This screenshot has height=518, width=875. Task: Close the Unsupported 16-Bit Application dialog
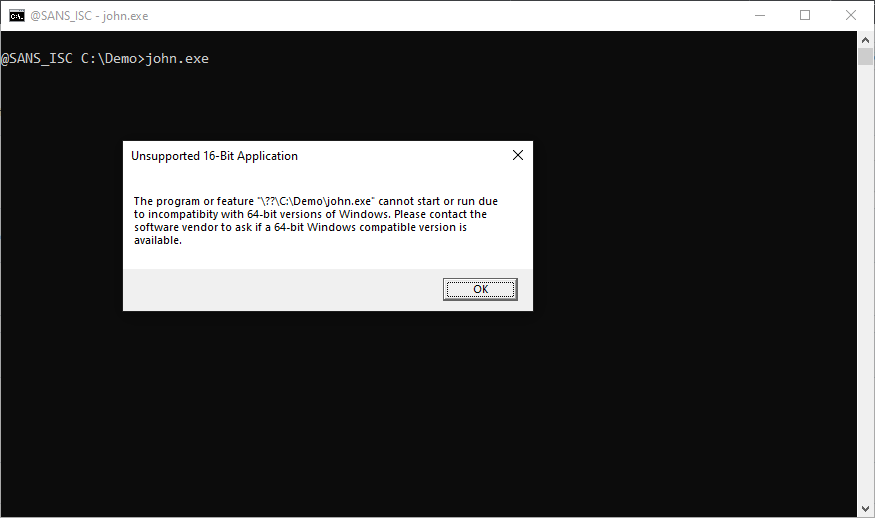point(517,156)
